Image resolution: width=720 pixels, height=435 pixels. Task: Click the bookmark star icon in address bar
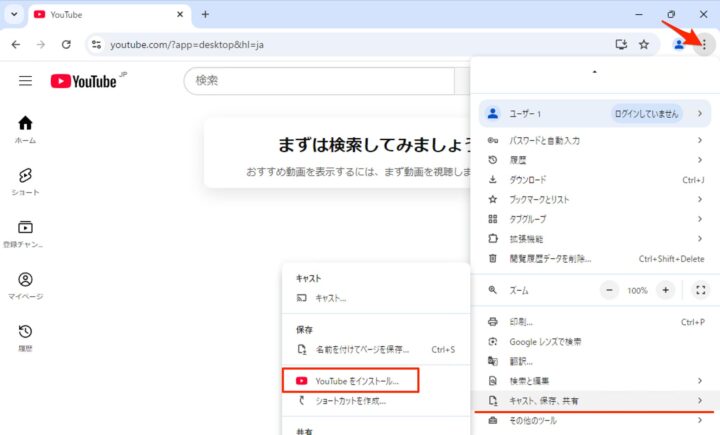pos(644,44)
